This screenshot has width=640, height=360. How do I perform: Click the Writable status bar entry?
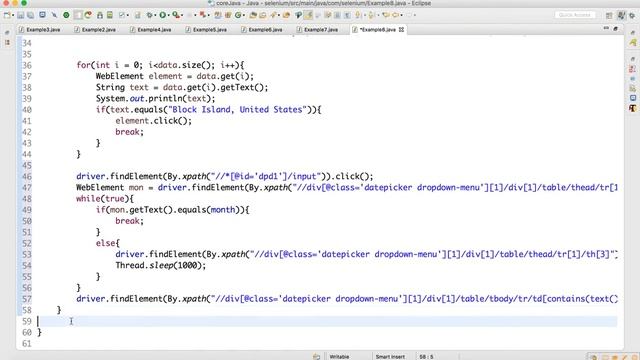pos(339,356)
